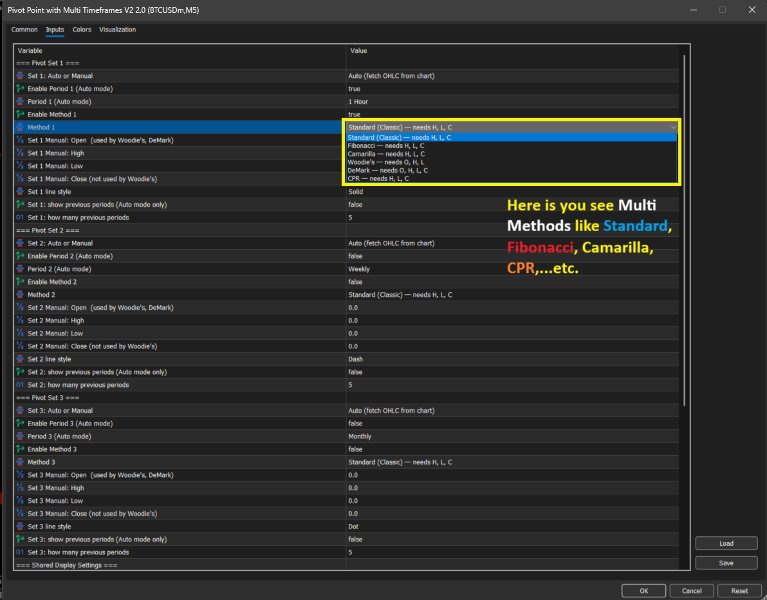The width and height of the screenshot is (767, 600).
Task: Switch to the Inputs tab
Action: (55, 29)
